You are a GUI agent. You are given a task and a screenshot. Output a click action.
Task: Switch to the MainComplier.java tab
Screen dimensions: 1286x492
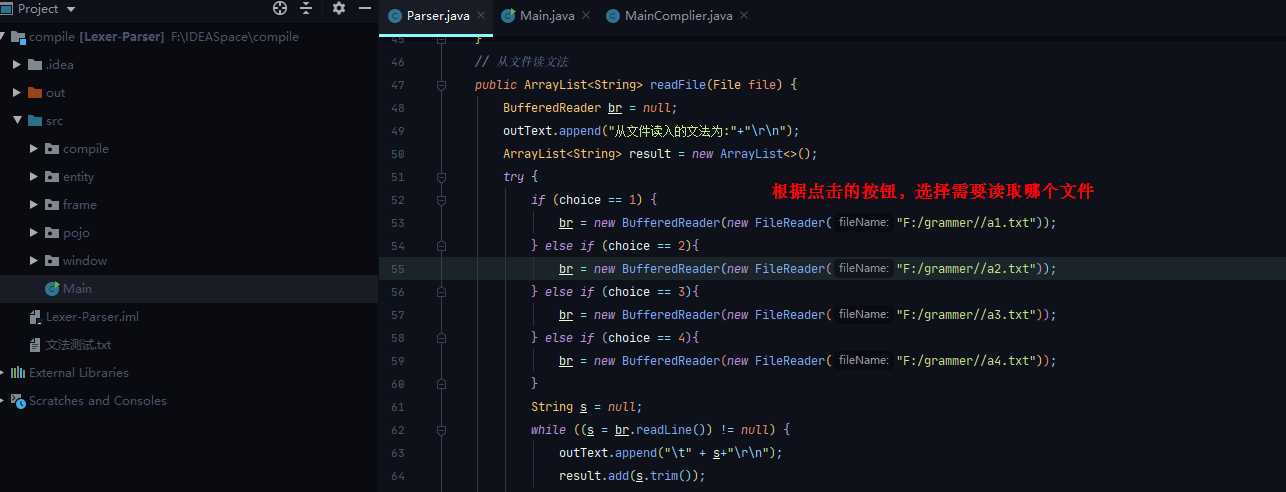click(x=677, y=16)
